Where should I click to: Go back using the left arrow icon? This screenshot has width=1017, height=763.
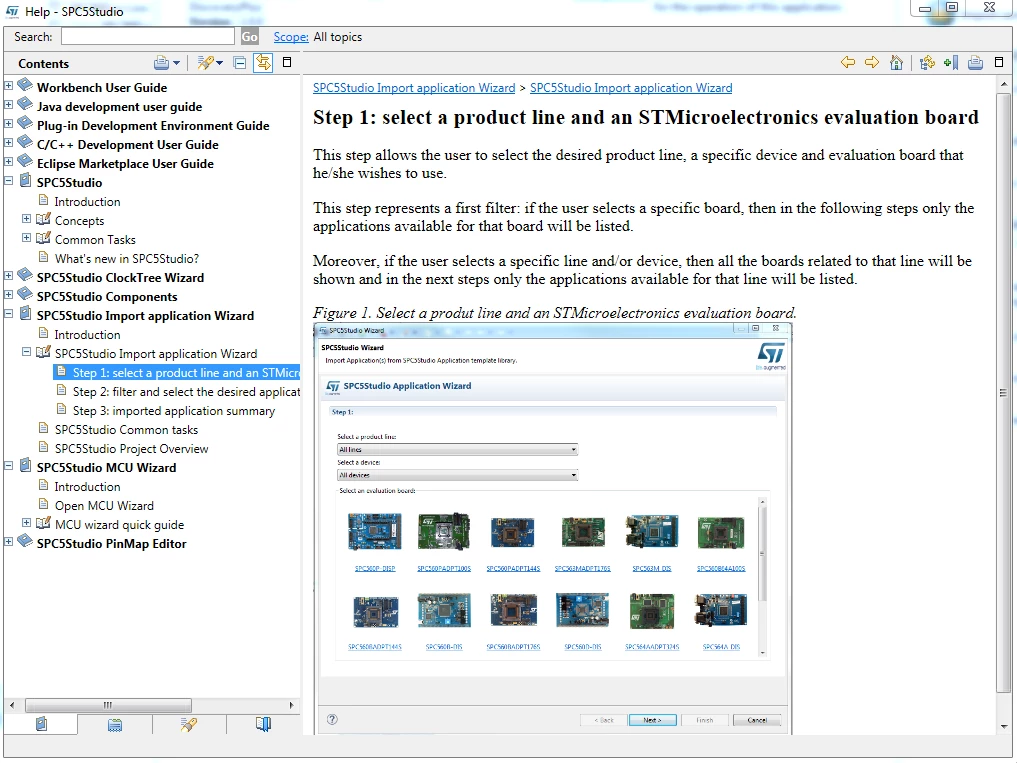(x=848, y=62)
